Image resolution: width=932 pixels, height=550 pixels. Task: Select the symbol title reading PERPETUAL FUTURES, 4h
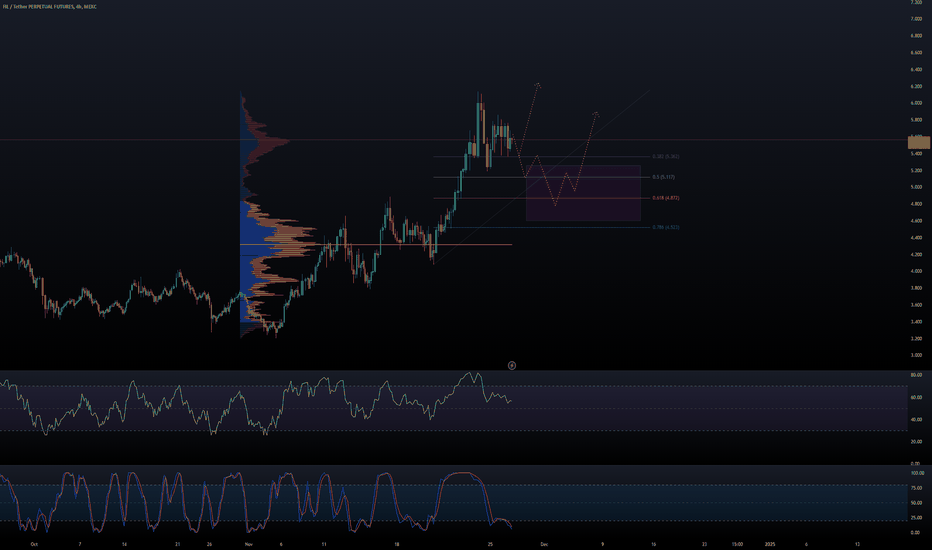point(52,7)
